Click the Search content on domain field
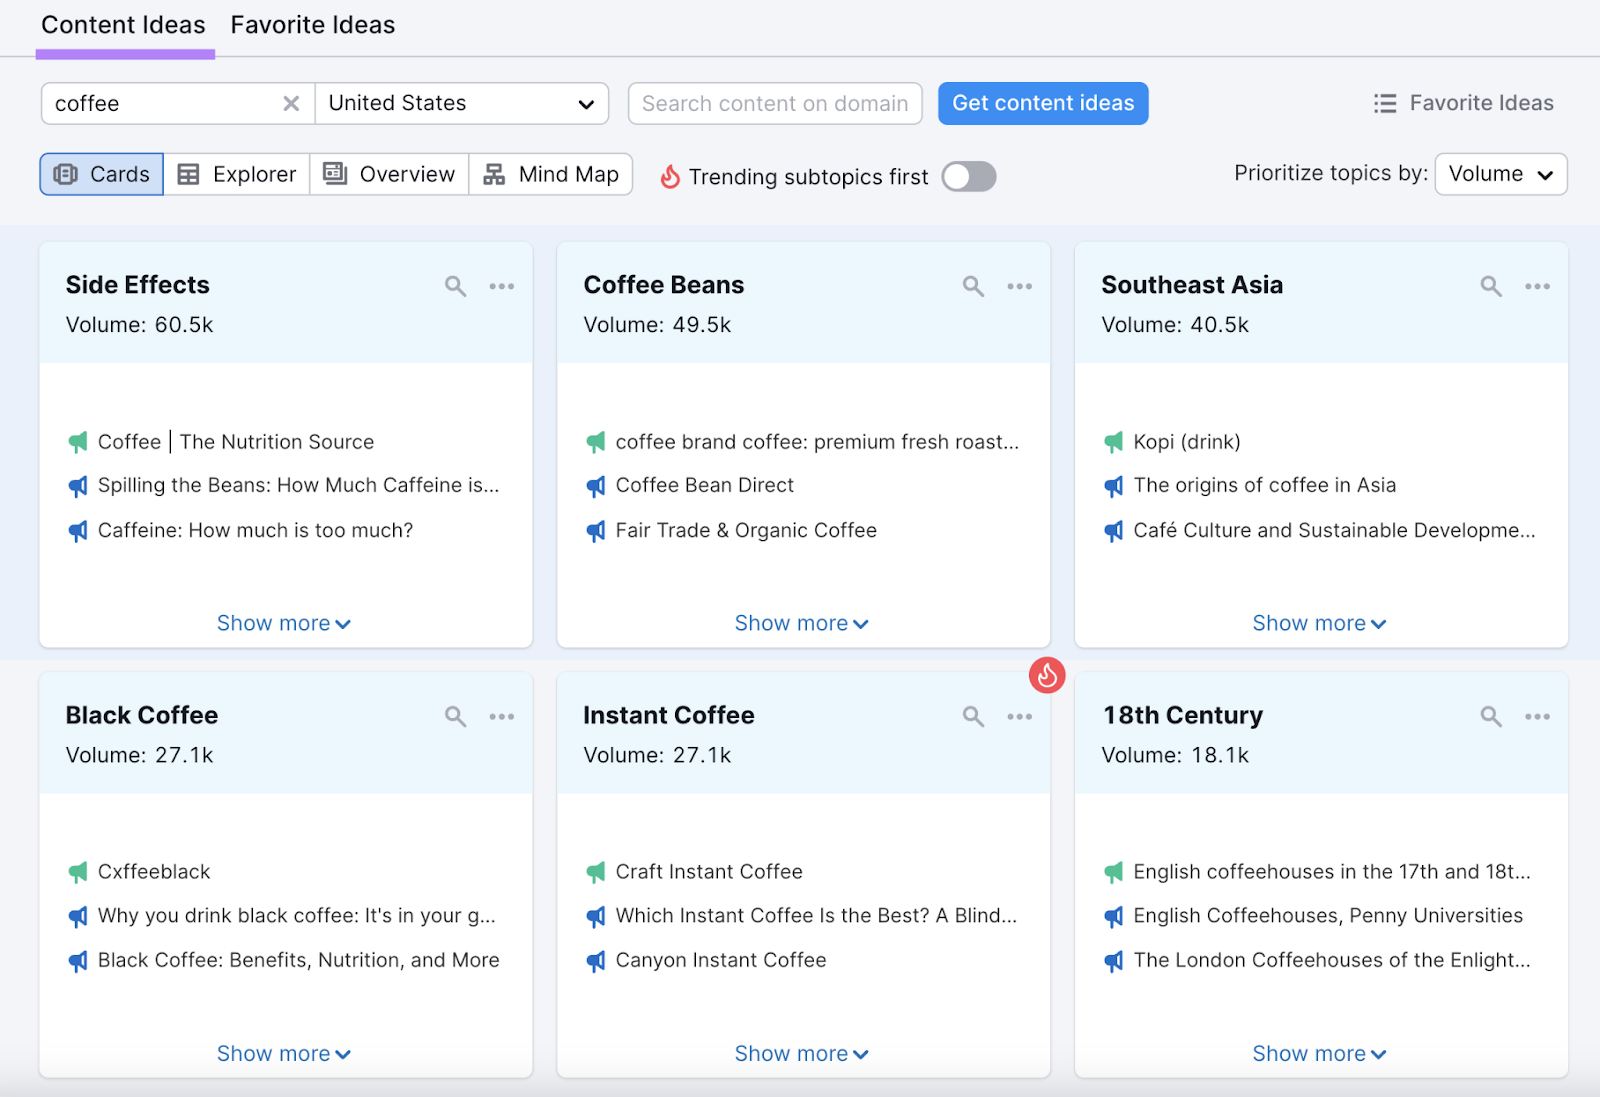The height and width of the screenshot is (1097, 1600). 775,103
